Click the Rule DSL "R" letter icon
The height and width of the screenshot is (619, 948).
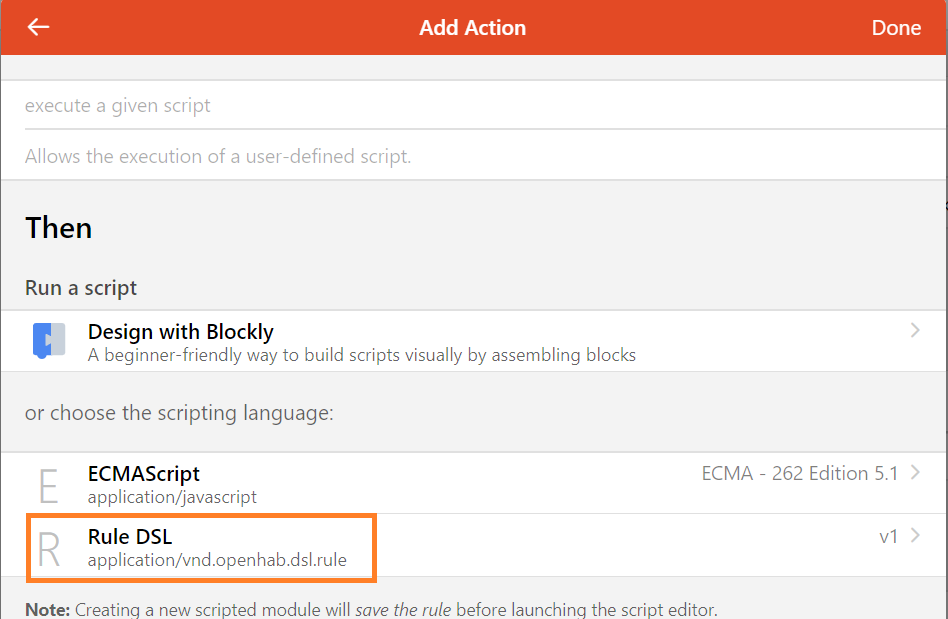click(x=48, y=547)
